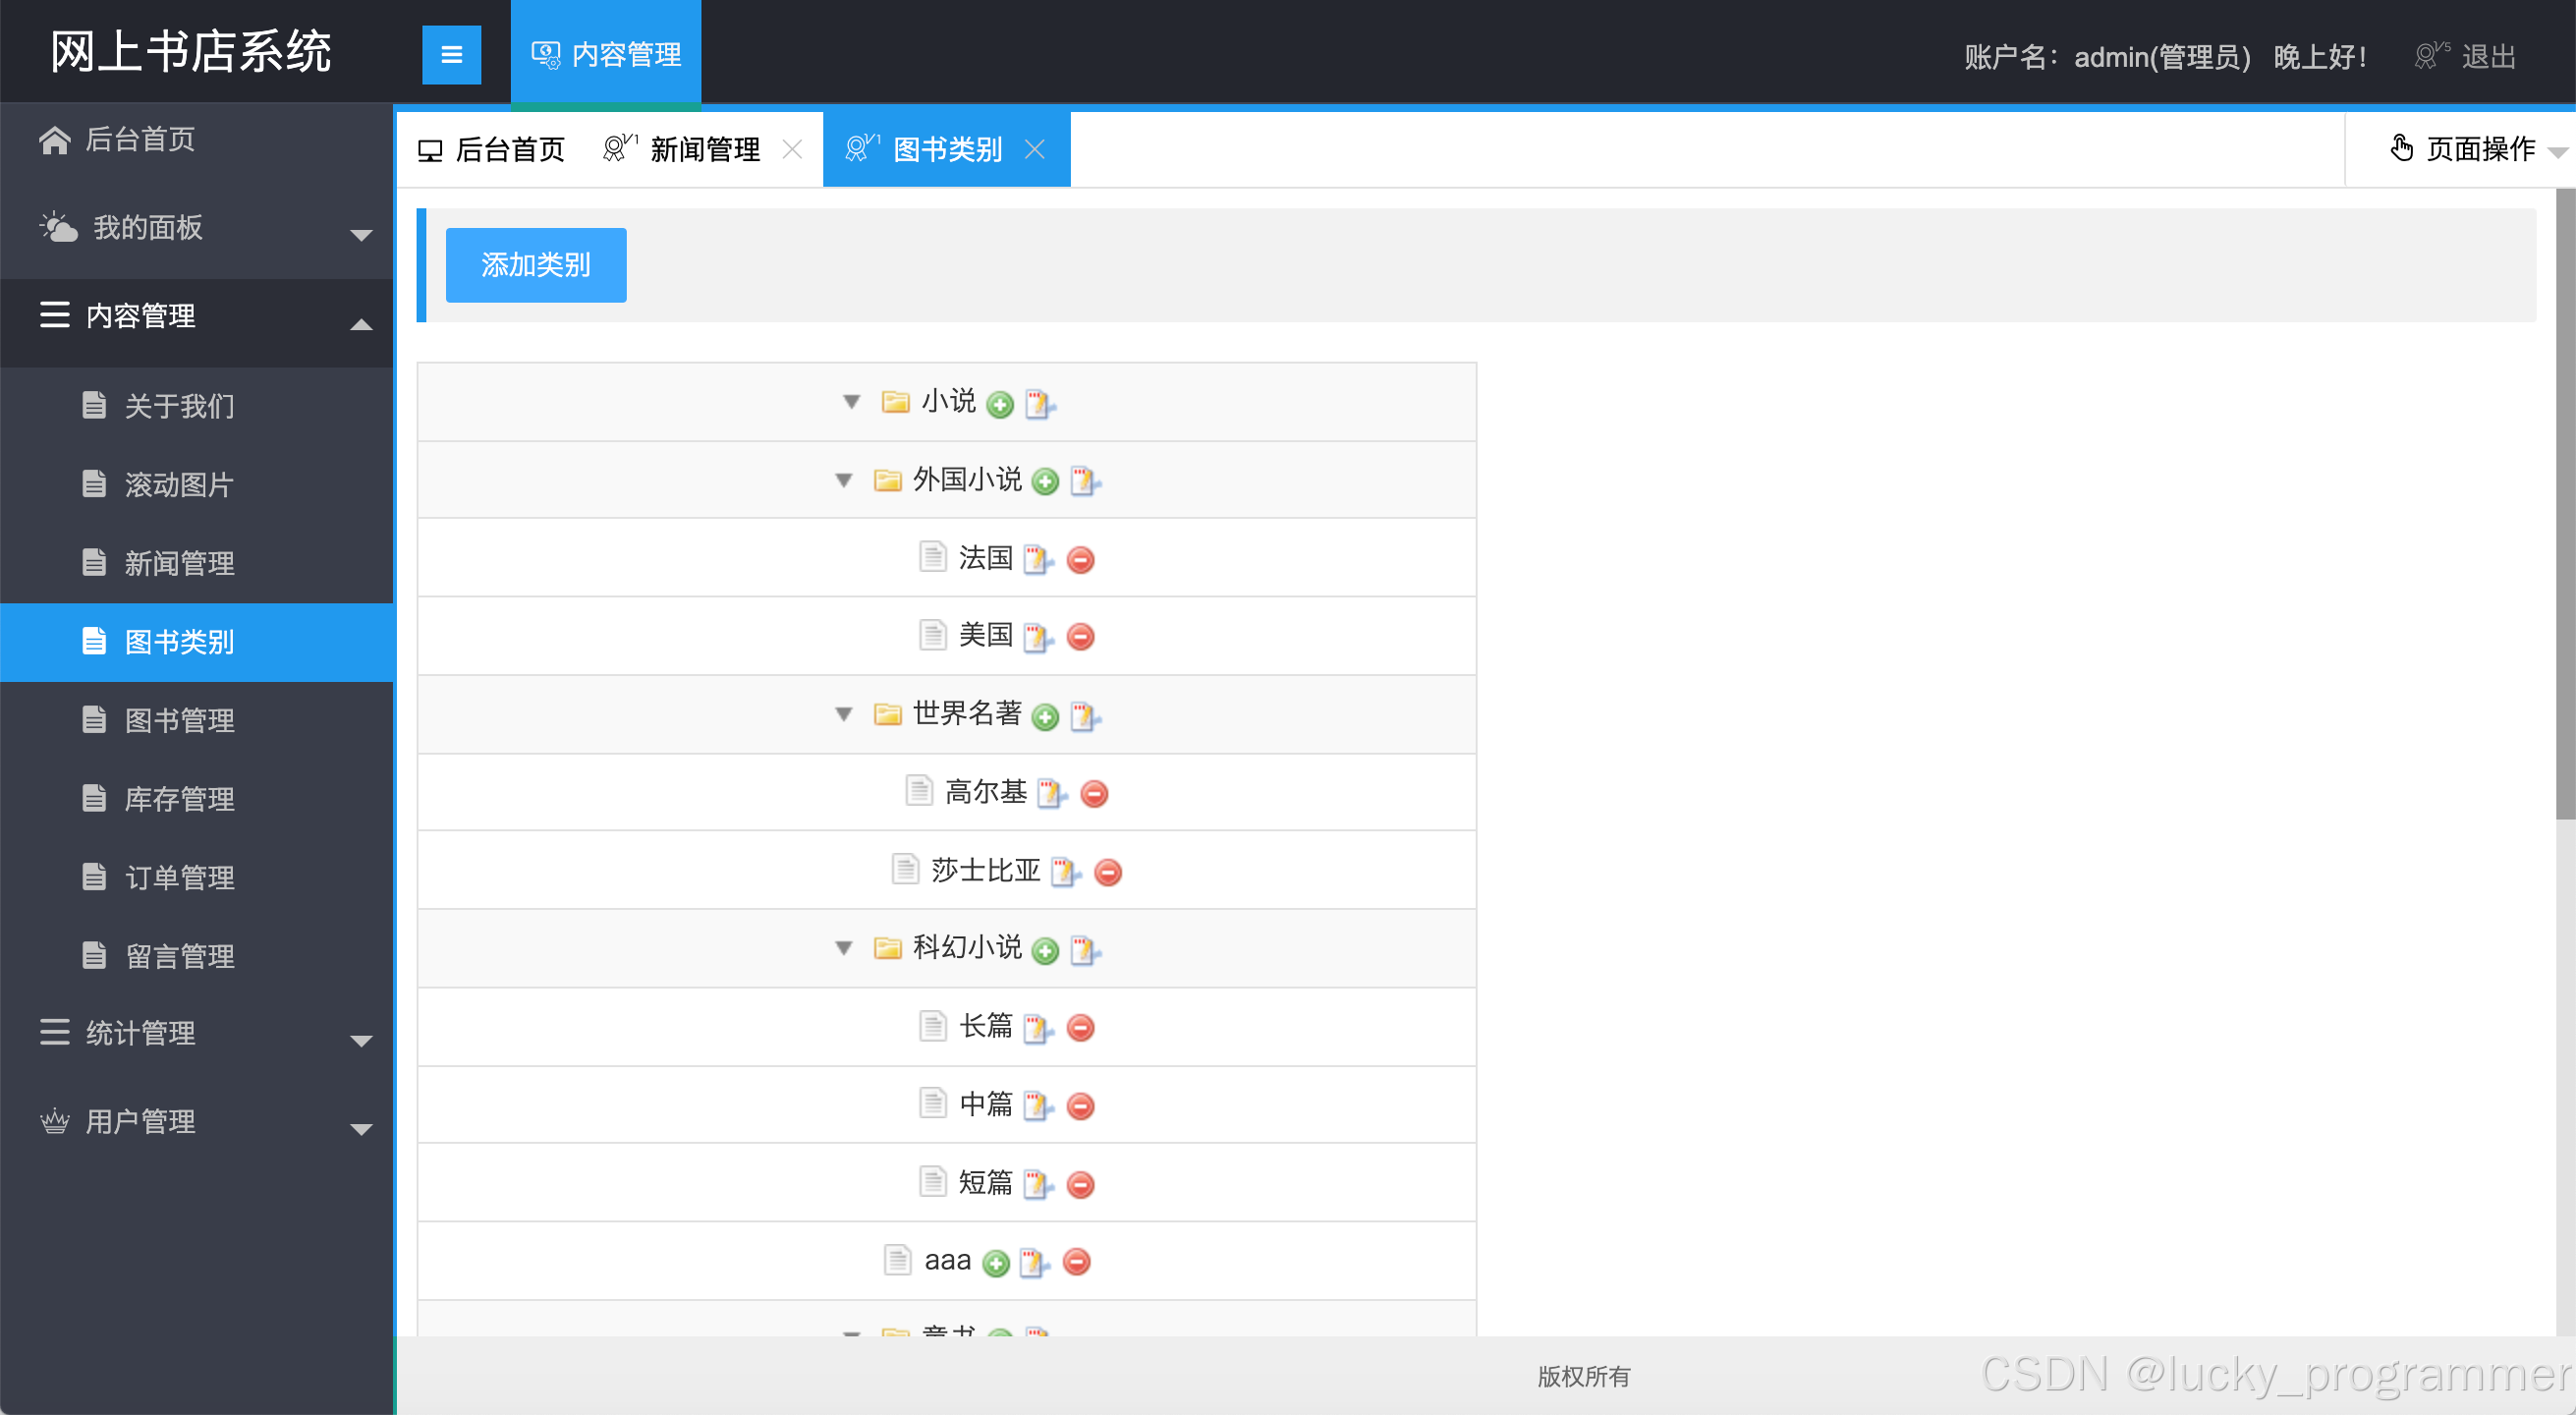Click 添加类别 button
The height and width of the screenshot is (1415, 2576).
[535, 265]
